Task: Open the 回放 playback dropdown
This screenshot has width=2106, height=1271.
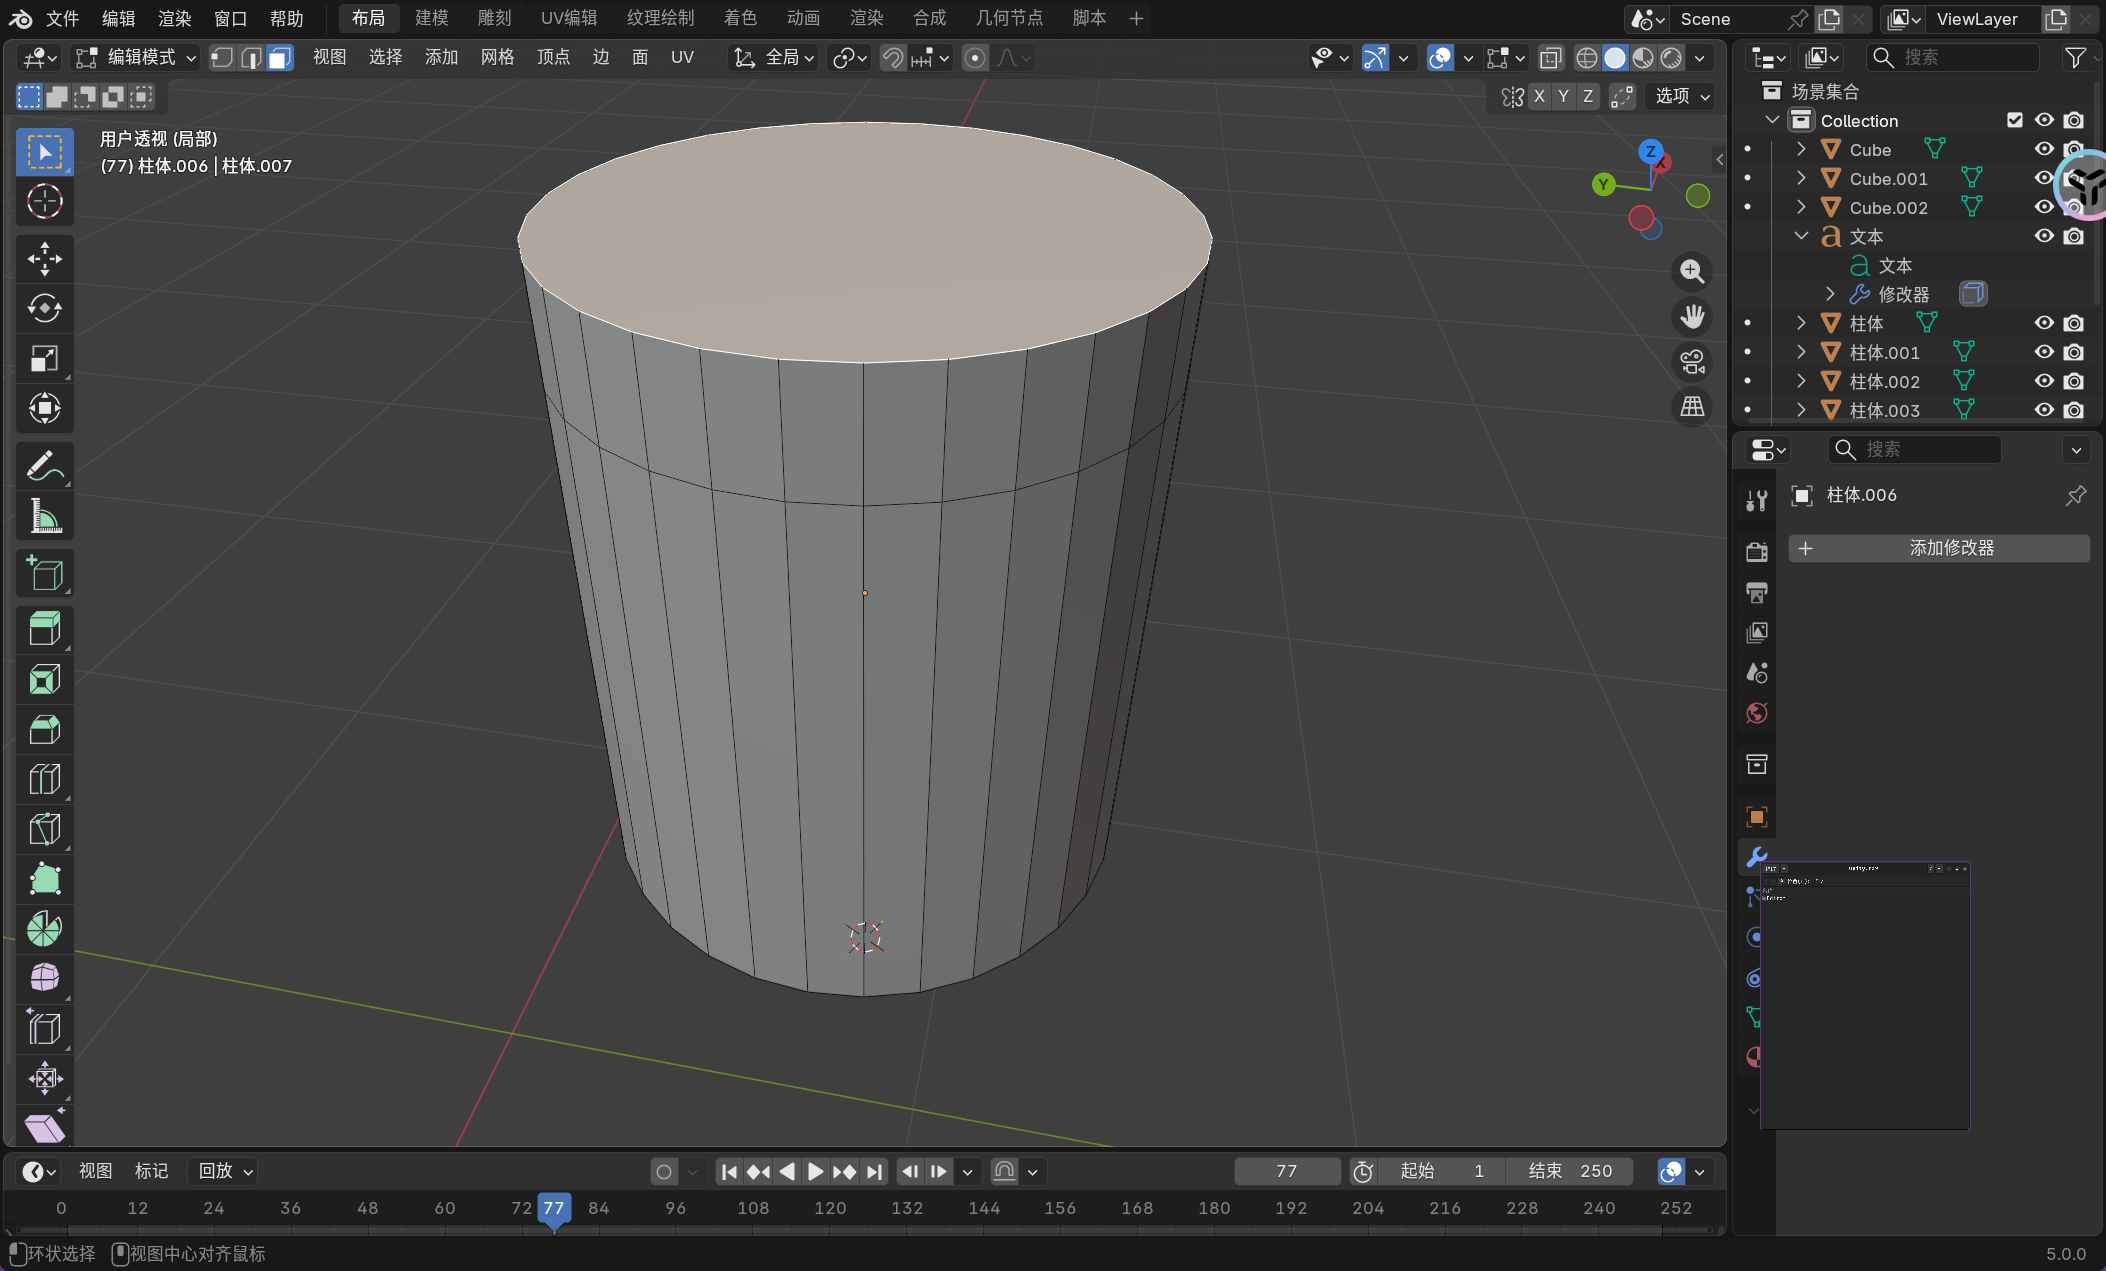Action: click(x=225, y=1171)
